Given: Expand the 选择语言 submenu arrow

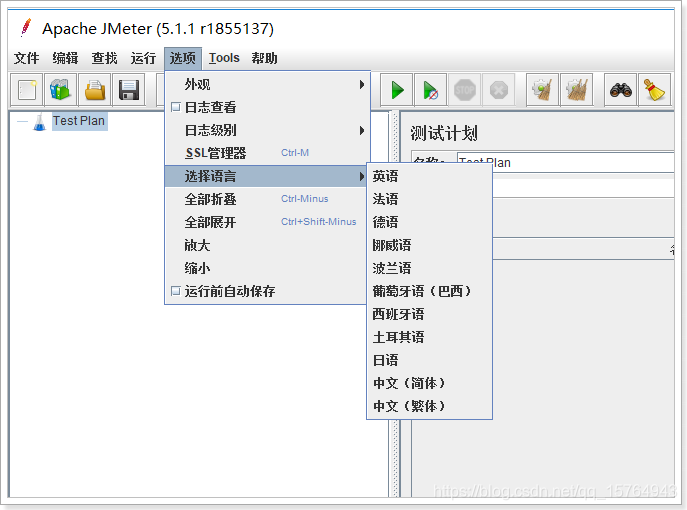Looking at the screenshot, I should (361, 176).
